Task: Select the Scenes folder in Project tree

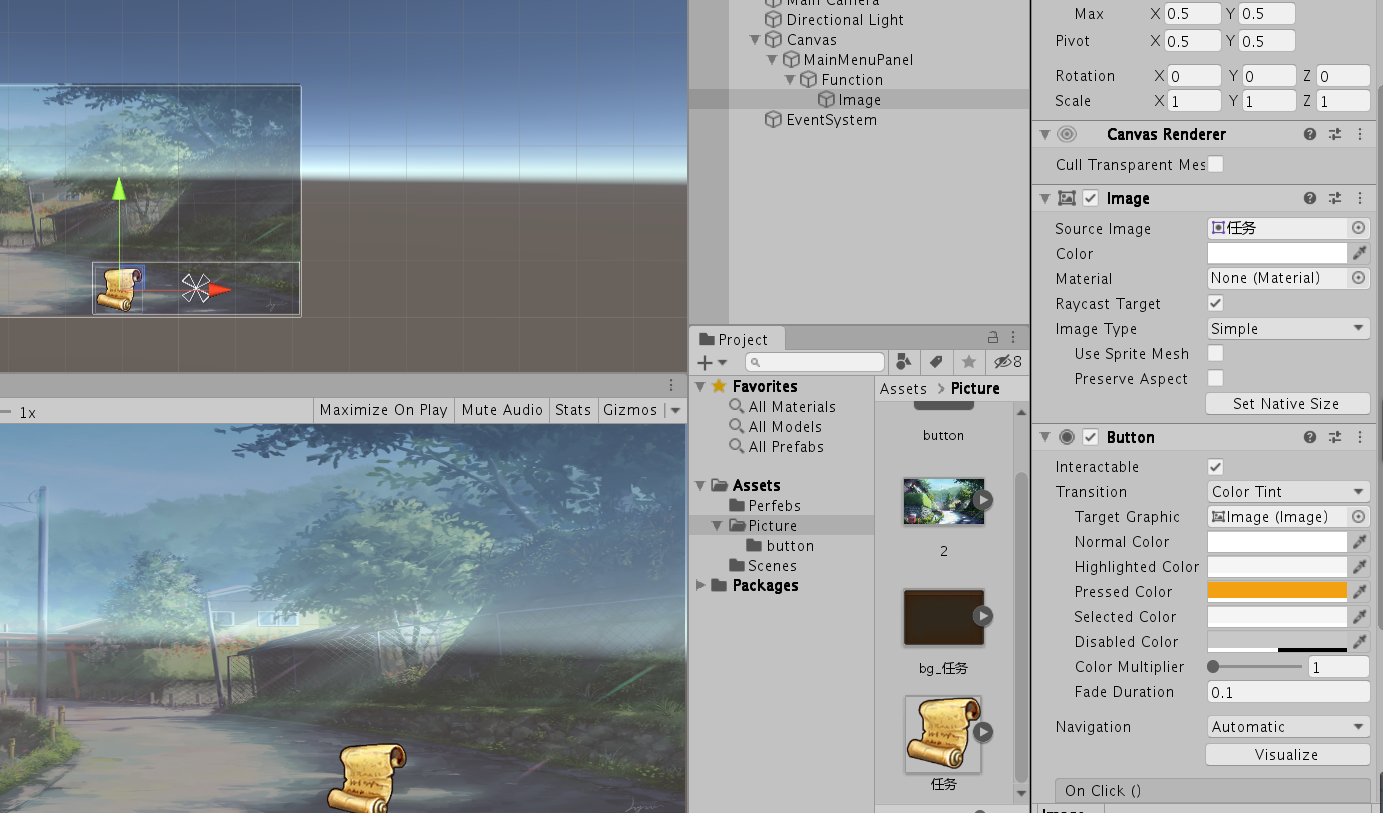Action: (x=772, y=566)
